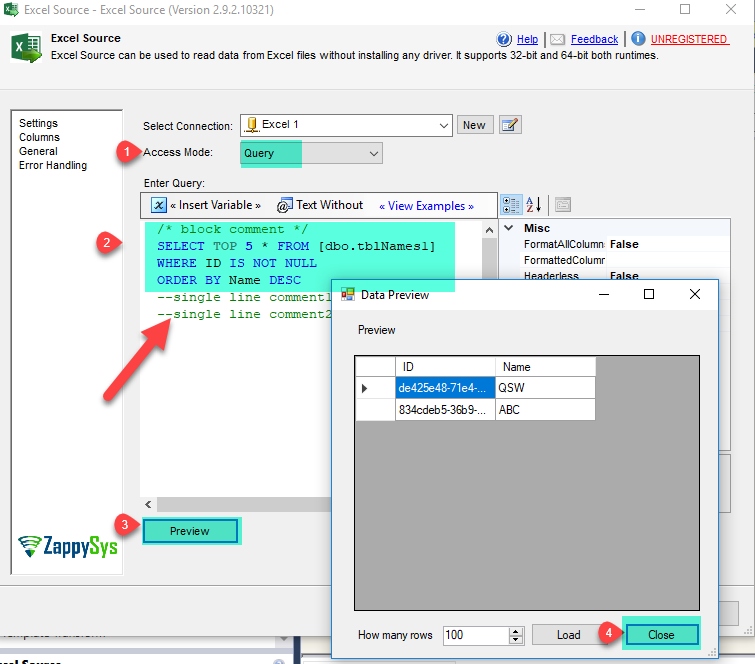
Task: Click the Text Without toolbar icon
Action: [284, 205]
